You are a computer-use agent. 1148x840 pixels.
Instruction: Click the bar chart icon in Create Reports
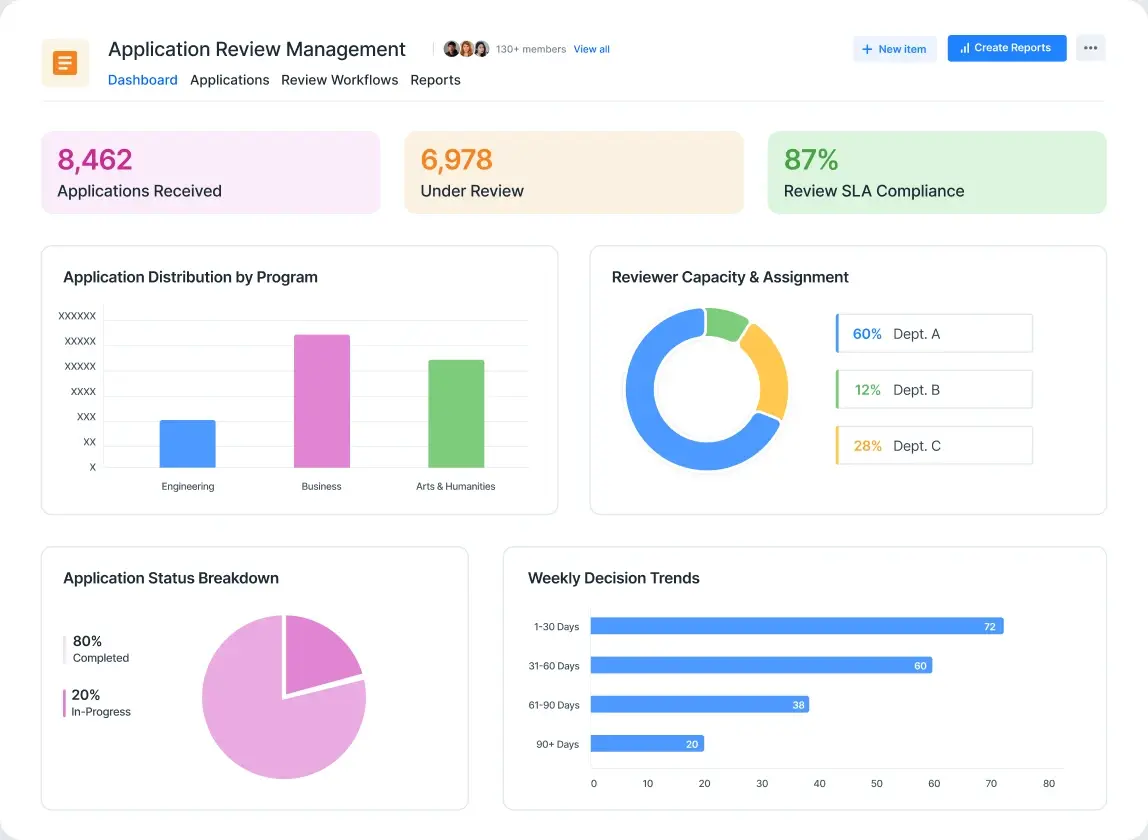(964, 48)
